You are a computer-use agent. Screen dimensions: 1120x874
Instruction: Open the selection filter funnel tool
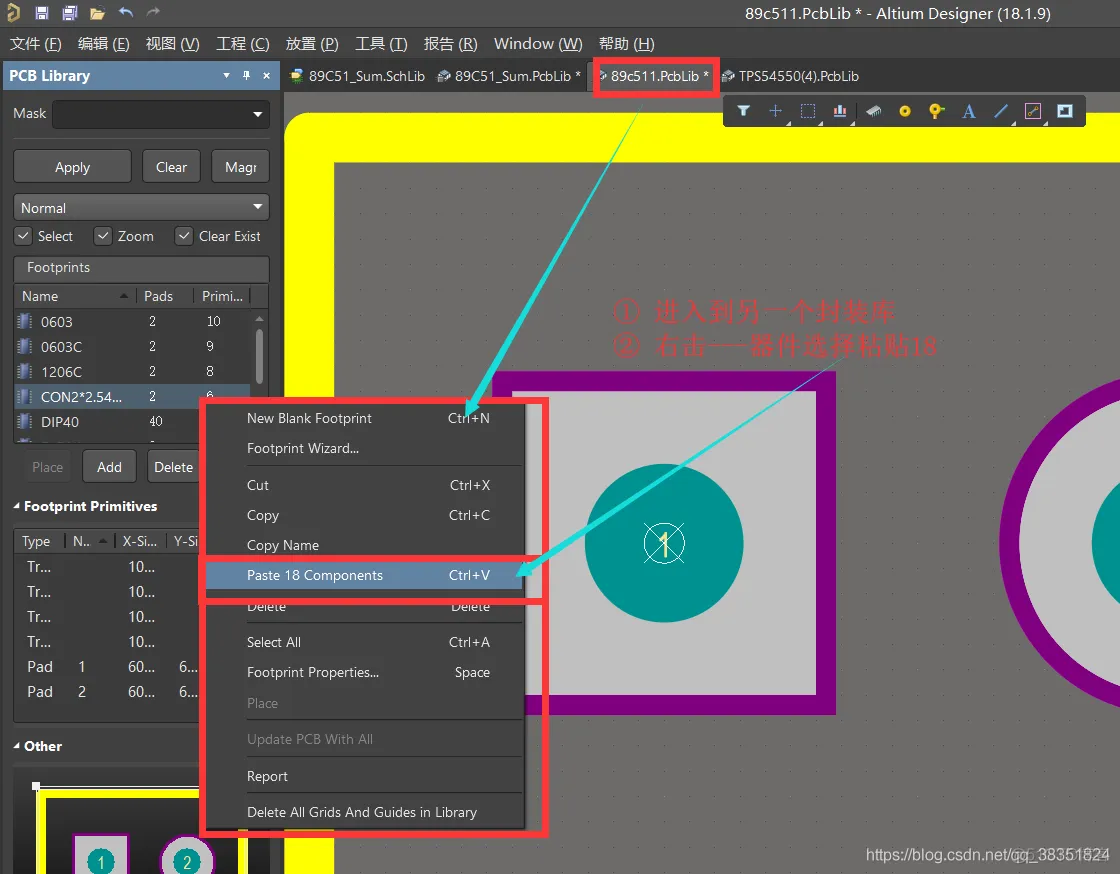click(x=744, y=111)
